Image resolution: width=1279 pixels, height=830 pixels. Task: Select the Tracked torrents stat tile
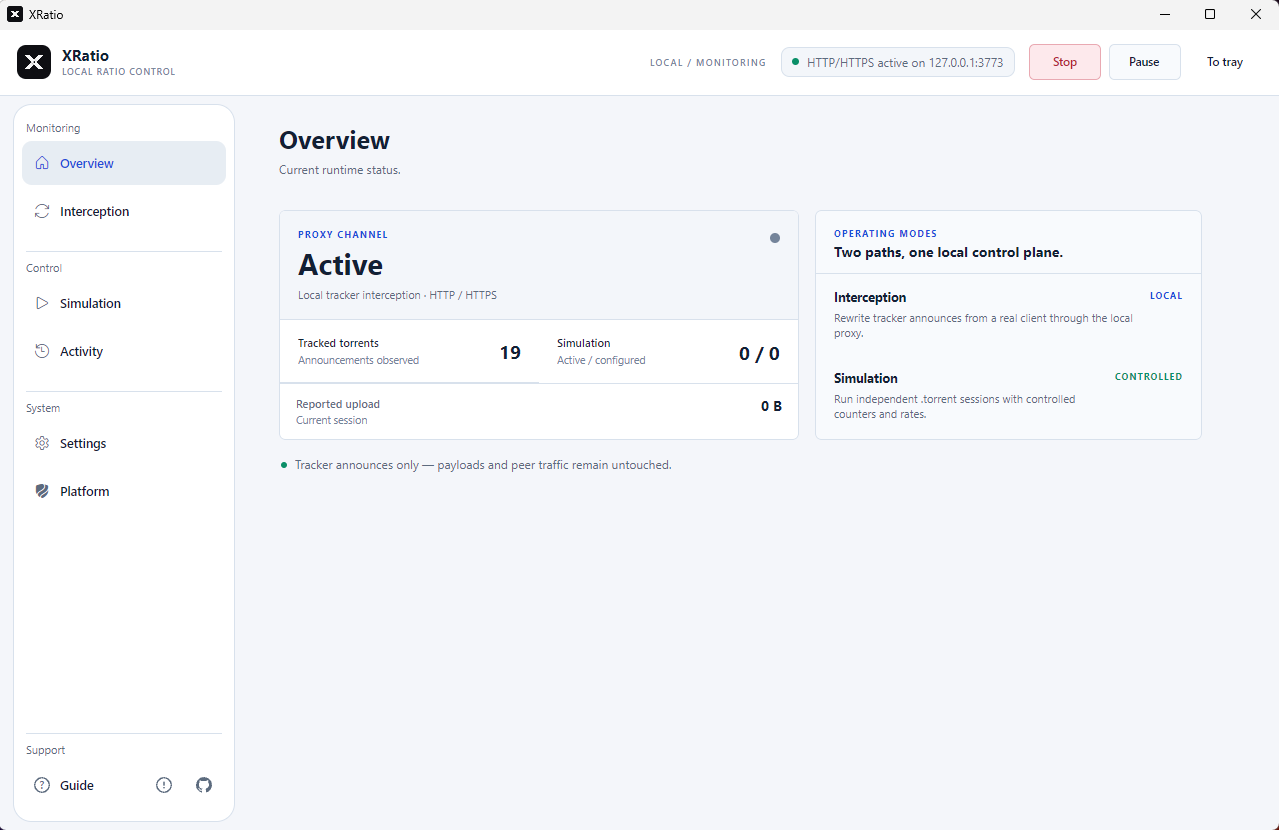coord(409,351)
